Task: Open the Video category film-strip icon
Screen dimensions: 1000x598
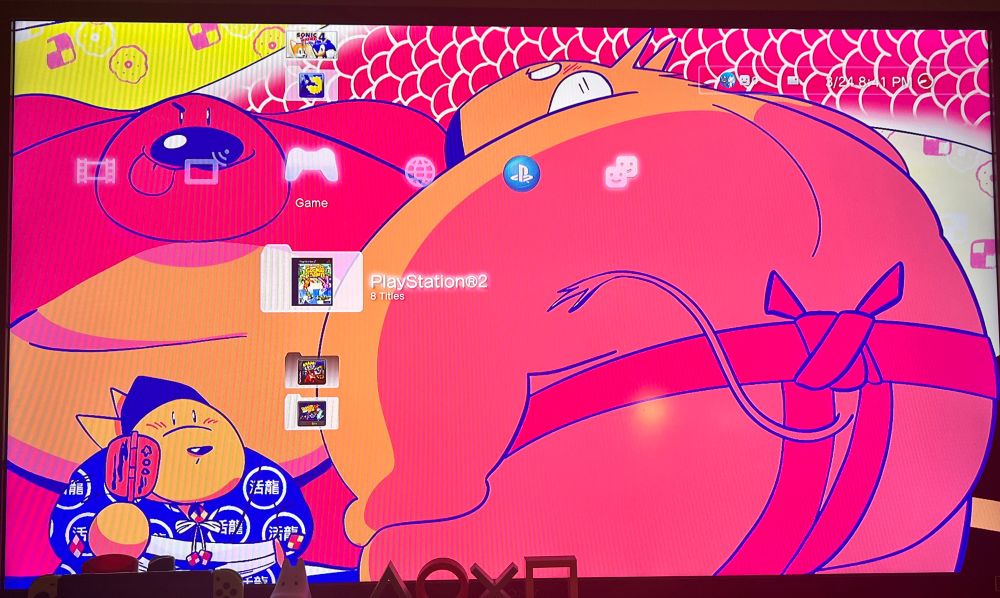Action: point(96,171)
